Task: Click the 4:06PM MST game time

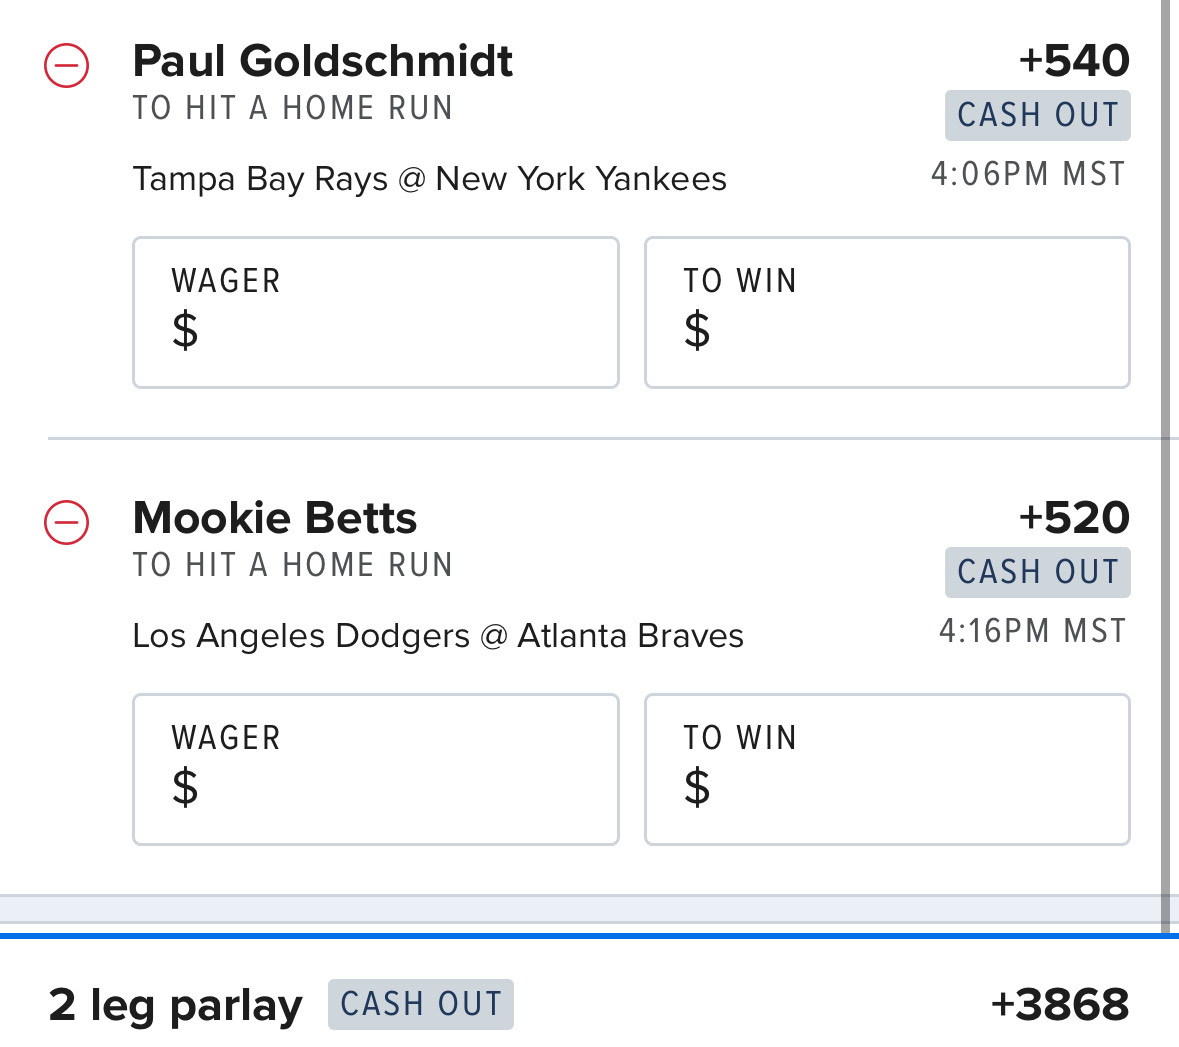Action: 1028,174
